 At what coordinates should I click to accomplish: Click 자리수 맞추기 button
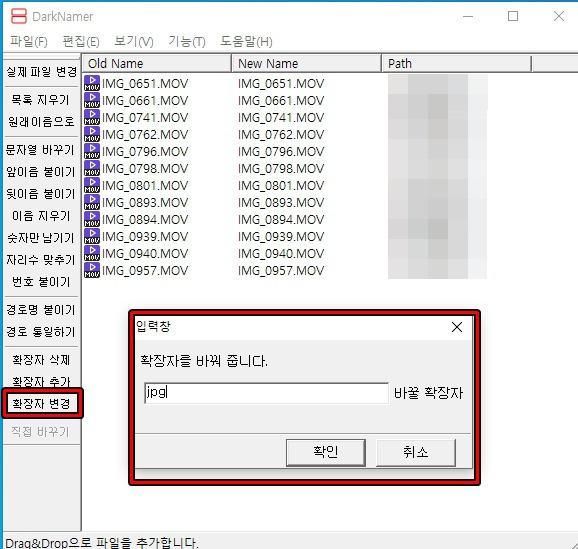pyautogui.click(x=41, y=260)
